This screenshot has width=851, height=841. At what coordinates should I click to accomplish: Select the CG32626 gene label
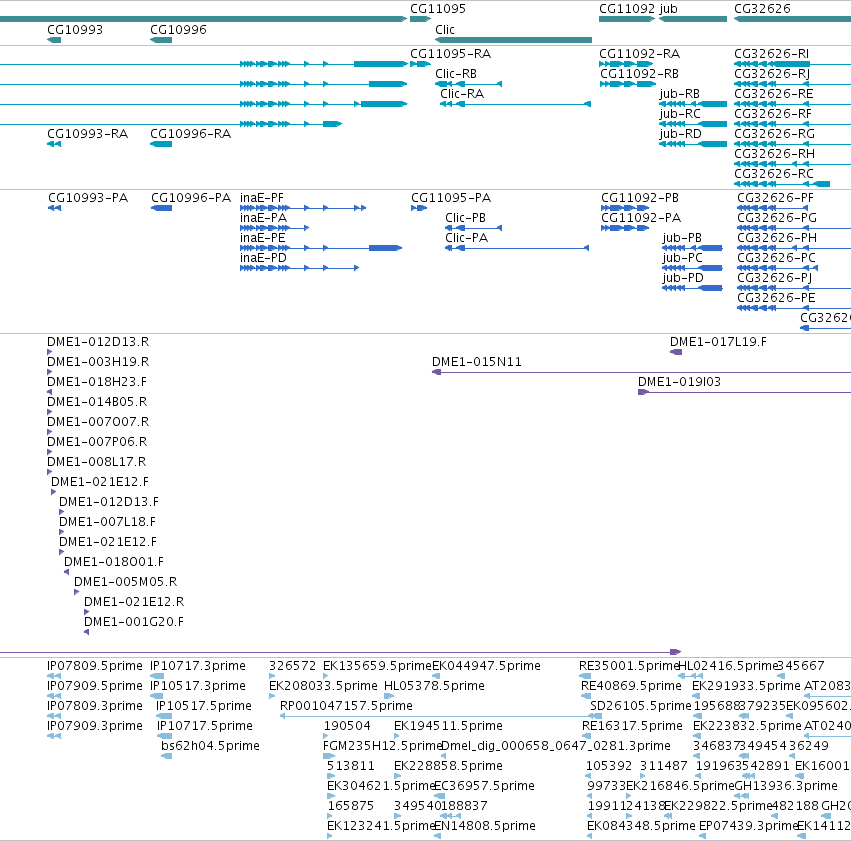point(762,9)
